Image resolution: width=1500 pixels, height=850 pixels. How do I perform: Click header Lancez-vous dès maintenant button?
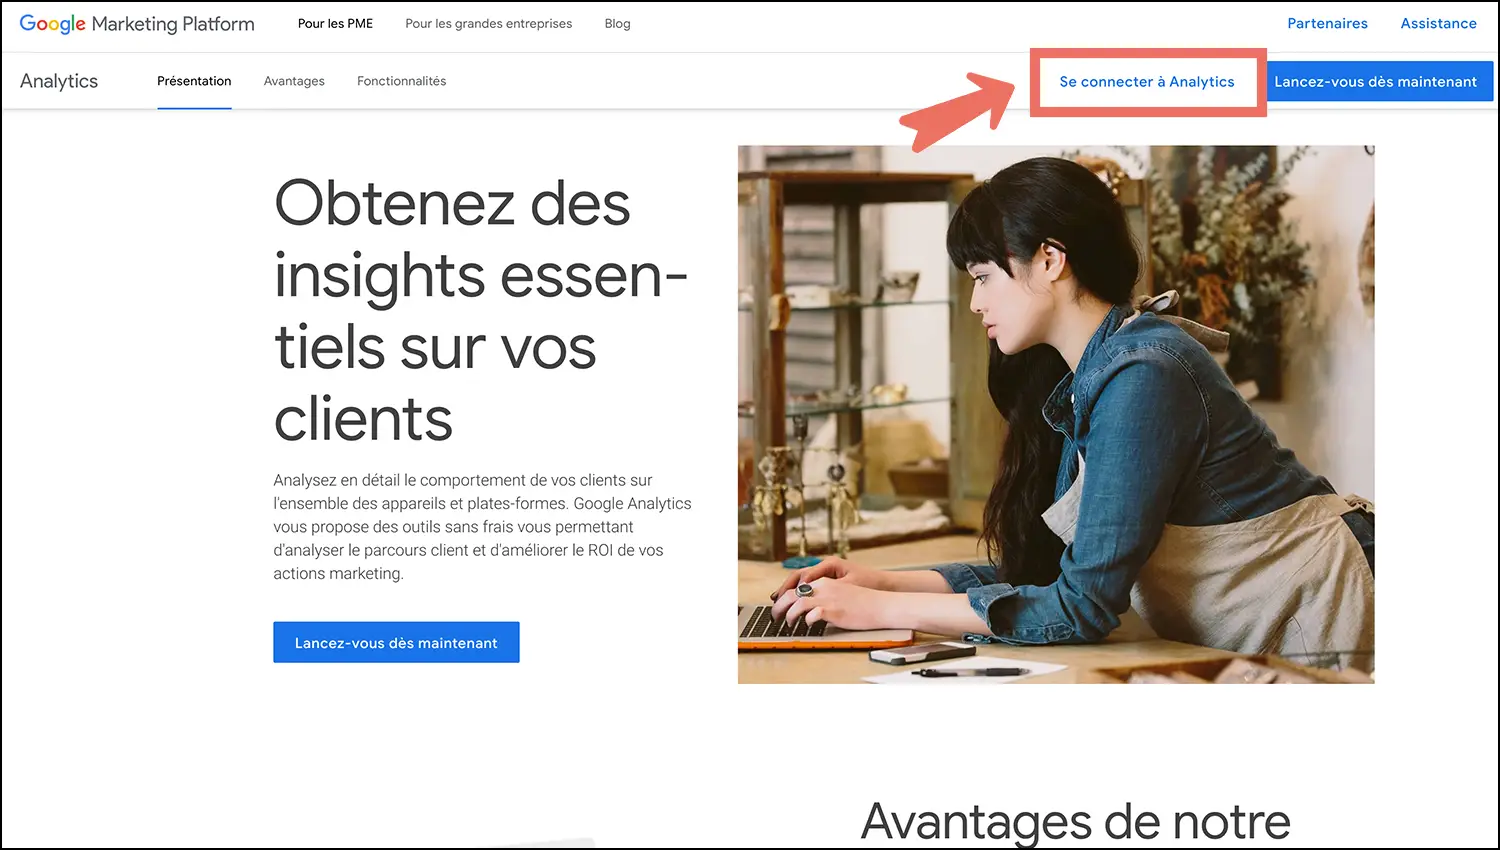[x=1375, y=82]
